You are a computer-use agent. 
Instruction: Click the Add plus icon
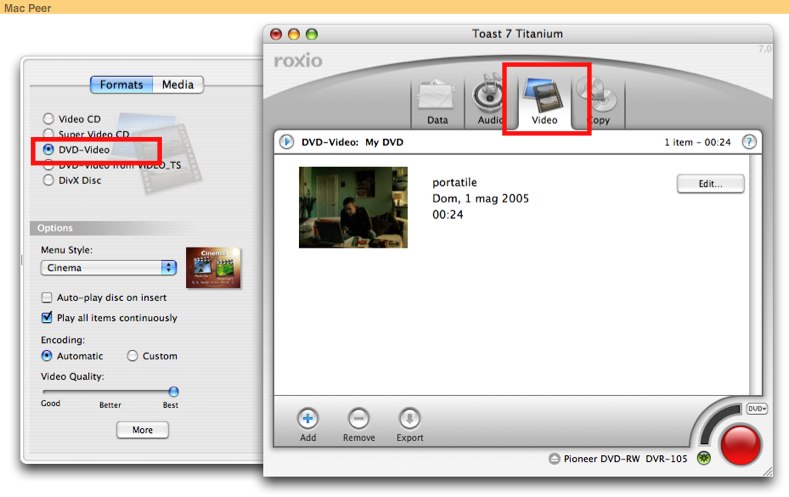click(307, 418)
